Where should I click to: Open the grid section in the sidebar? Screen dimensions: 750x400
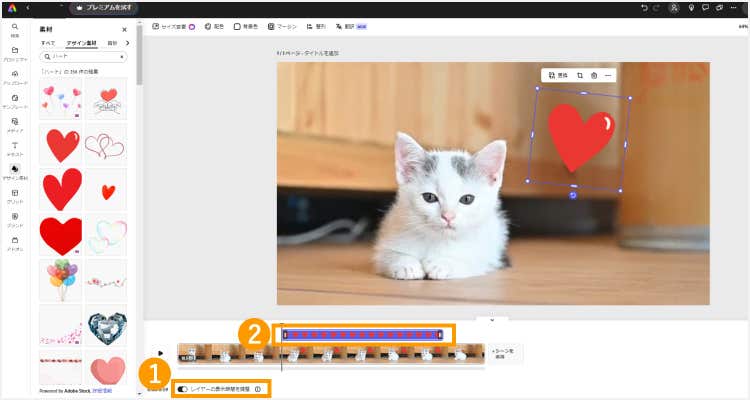(15, 196)
